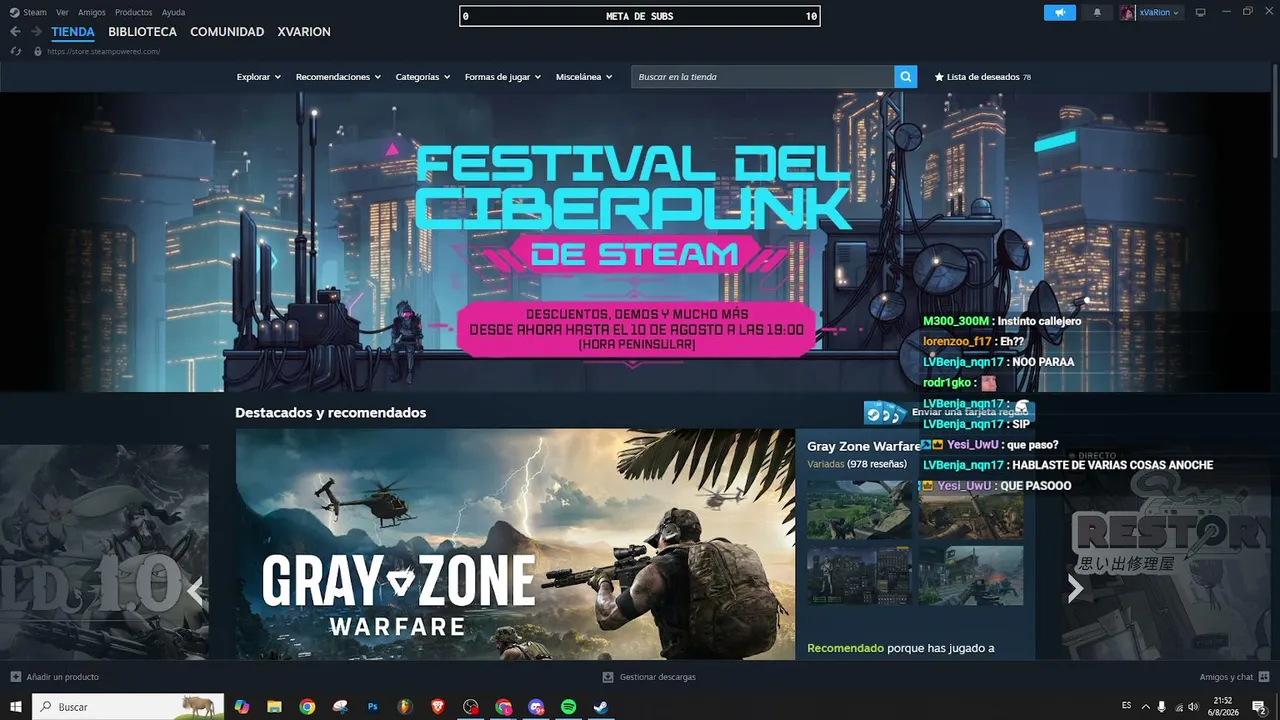This screenshot has width=1280, height=720.
Task: Click the Gray Zone Warfare title link
Action: tap(864, 446)
